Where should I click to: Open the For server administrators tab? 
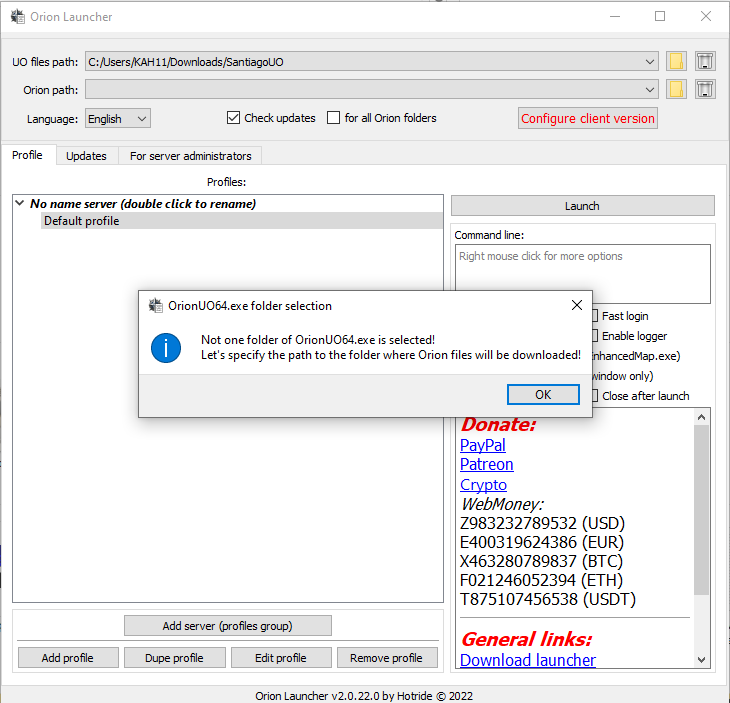190,156
